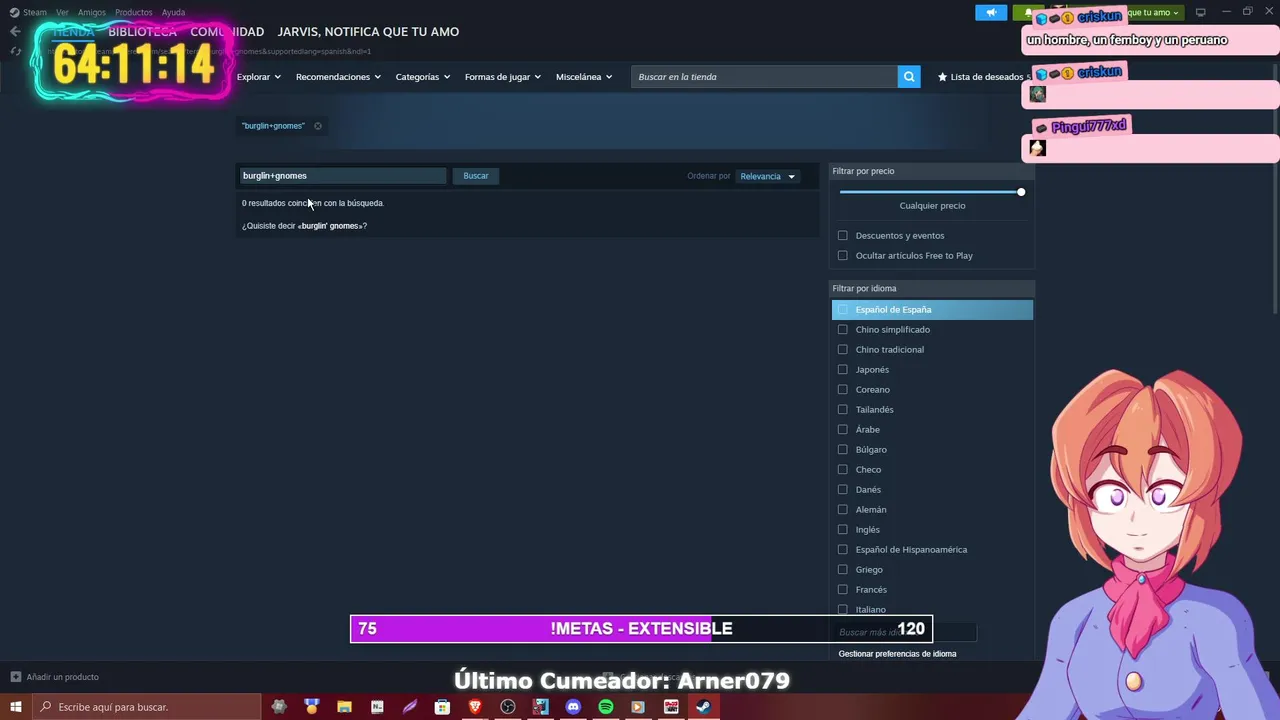Image resolution: width=1280 pixels, height=720 pixels.
Task: Check the Danés language filter
Action: click(x=843, y=490)
